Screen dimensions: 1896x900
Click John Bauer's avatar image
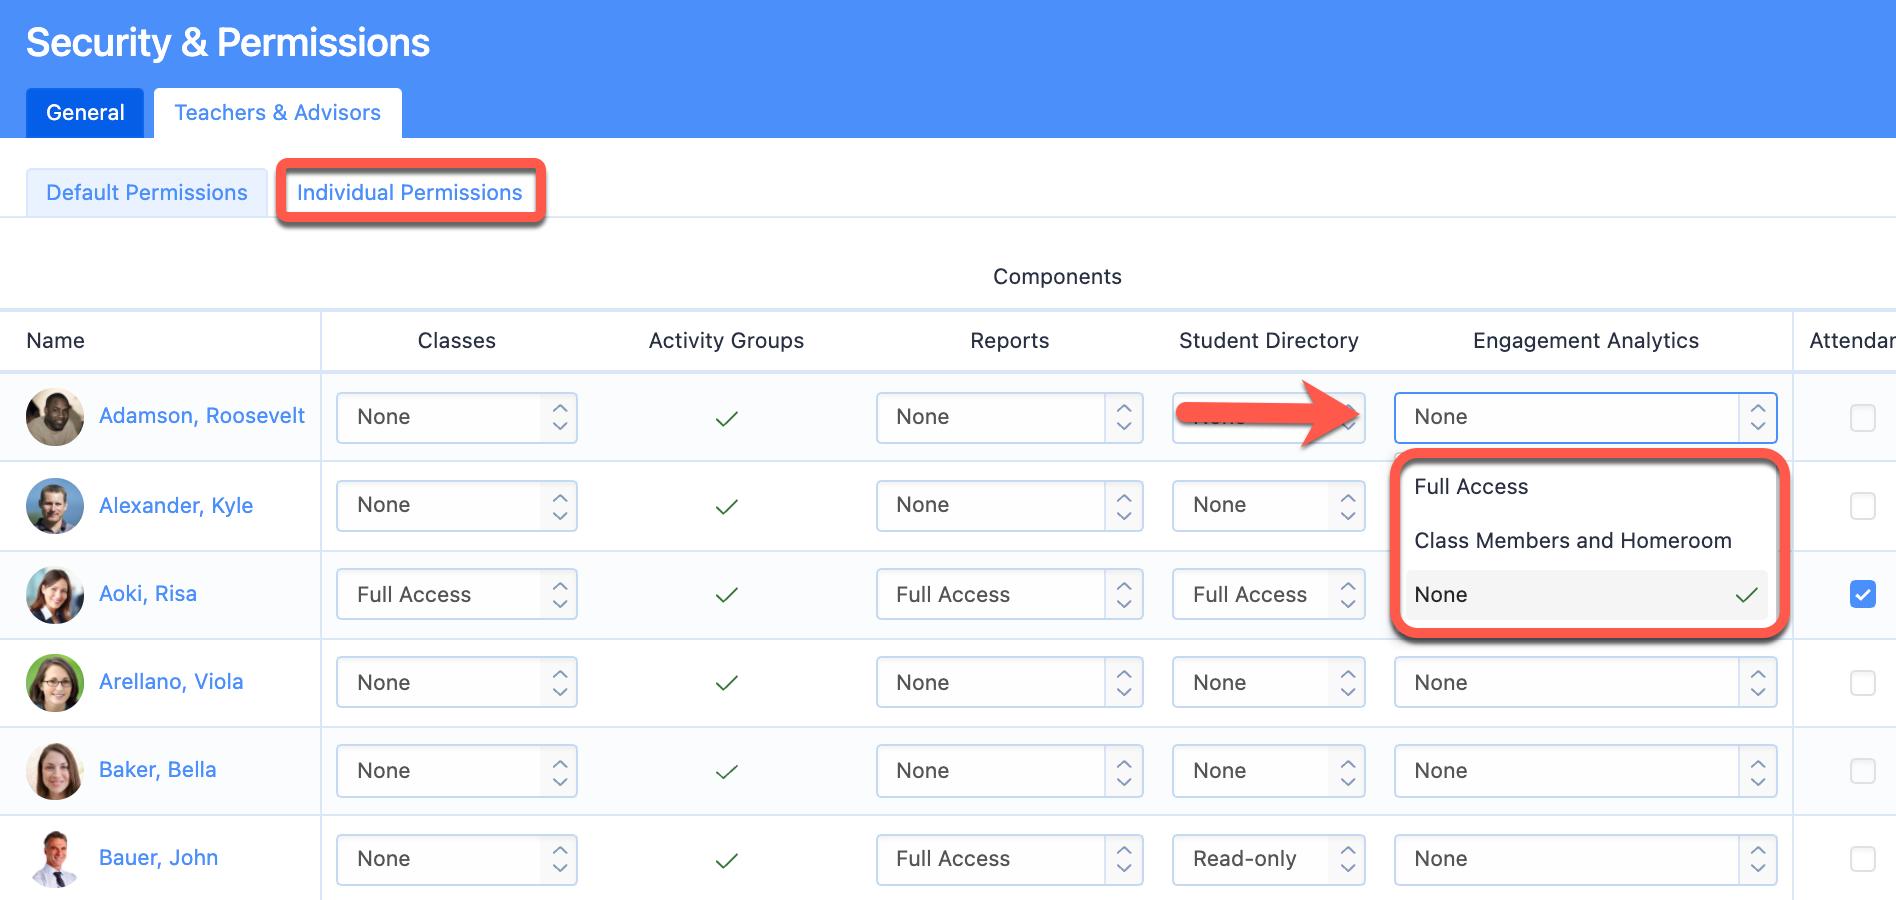55,859
